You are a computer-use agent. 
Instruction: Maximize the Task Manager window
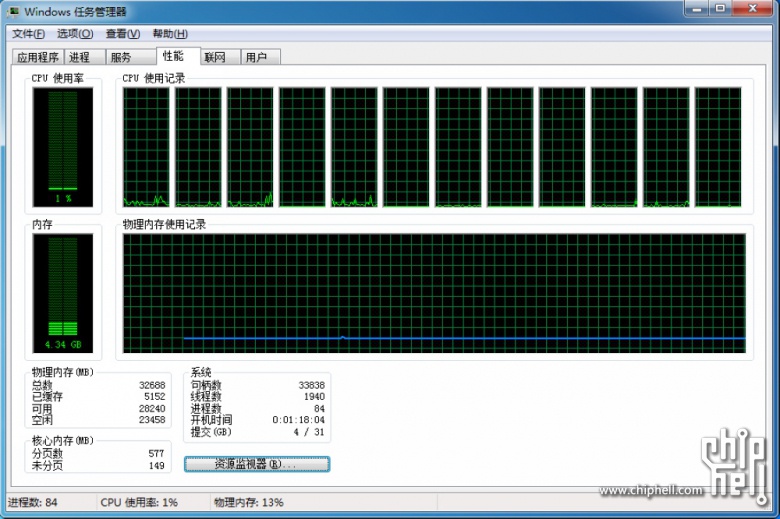coord(720,8)
